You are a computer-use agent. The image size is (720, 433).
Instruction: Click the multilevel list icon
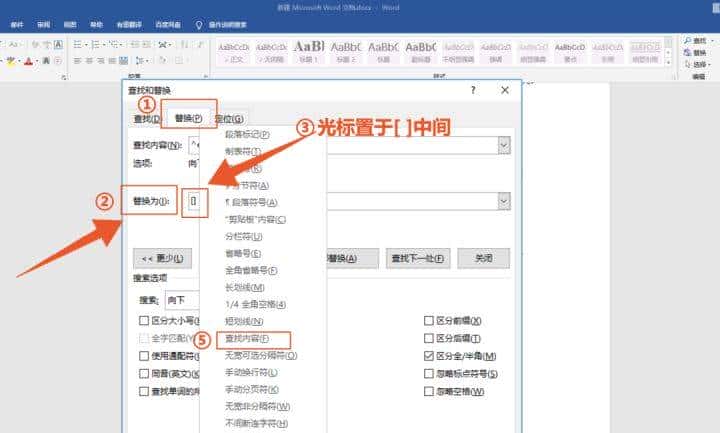pos(113,45)
